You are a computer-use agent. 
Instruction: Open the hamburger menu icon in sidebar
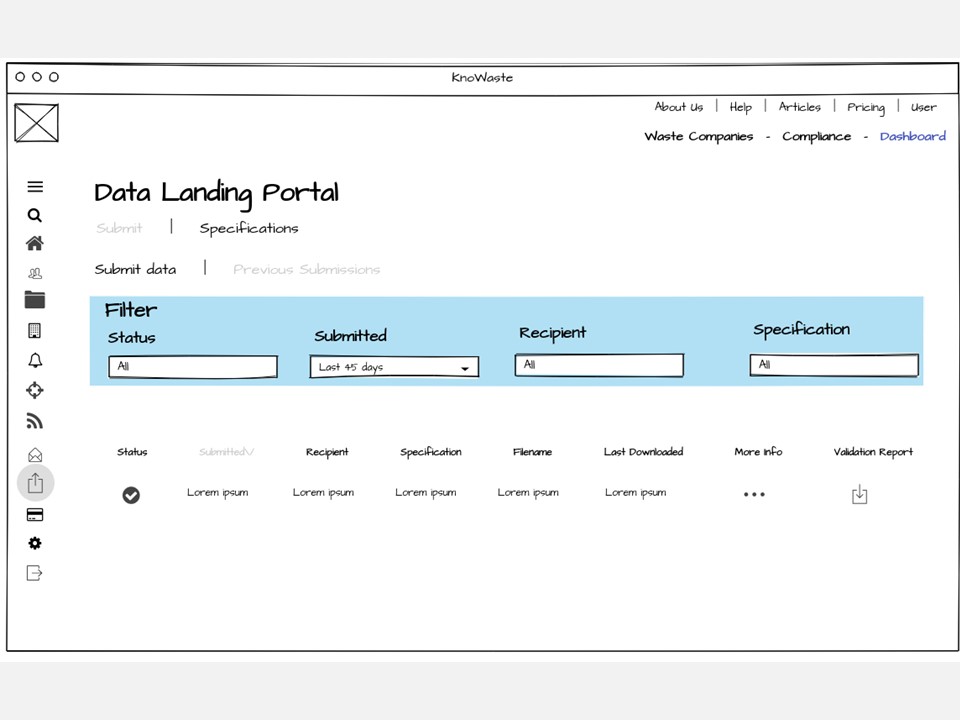35,187
